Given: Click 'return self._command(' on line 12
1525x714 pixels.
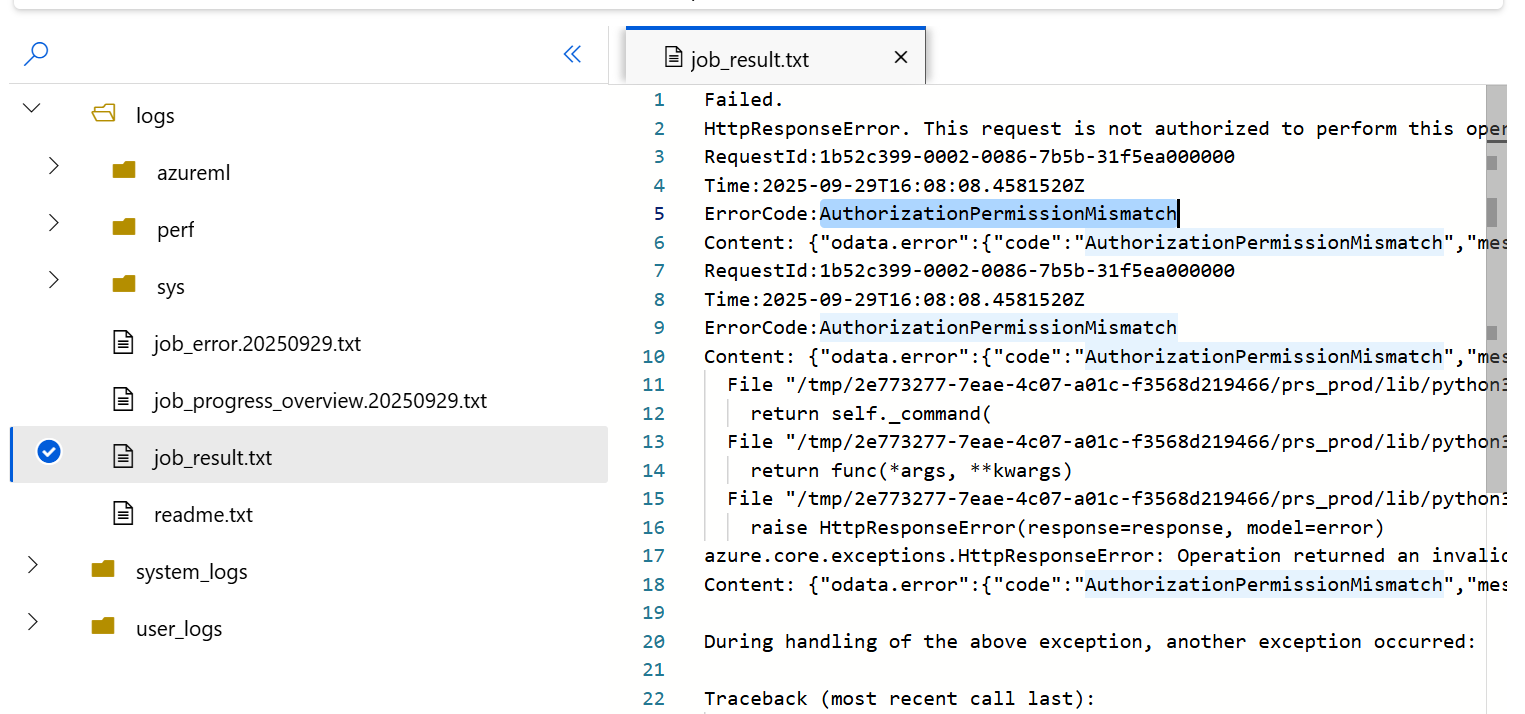Looking at the screenshot, I should click(x=871, y=413).
